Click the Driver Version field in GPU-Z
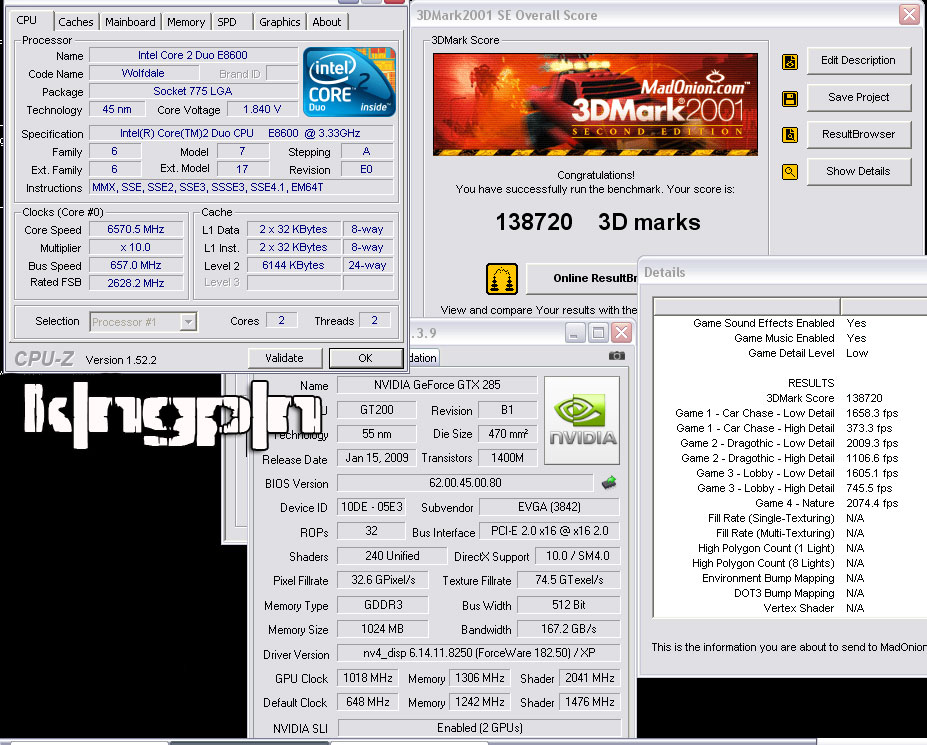 pos(479,653)
